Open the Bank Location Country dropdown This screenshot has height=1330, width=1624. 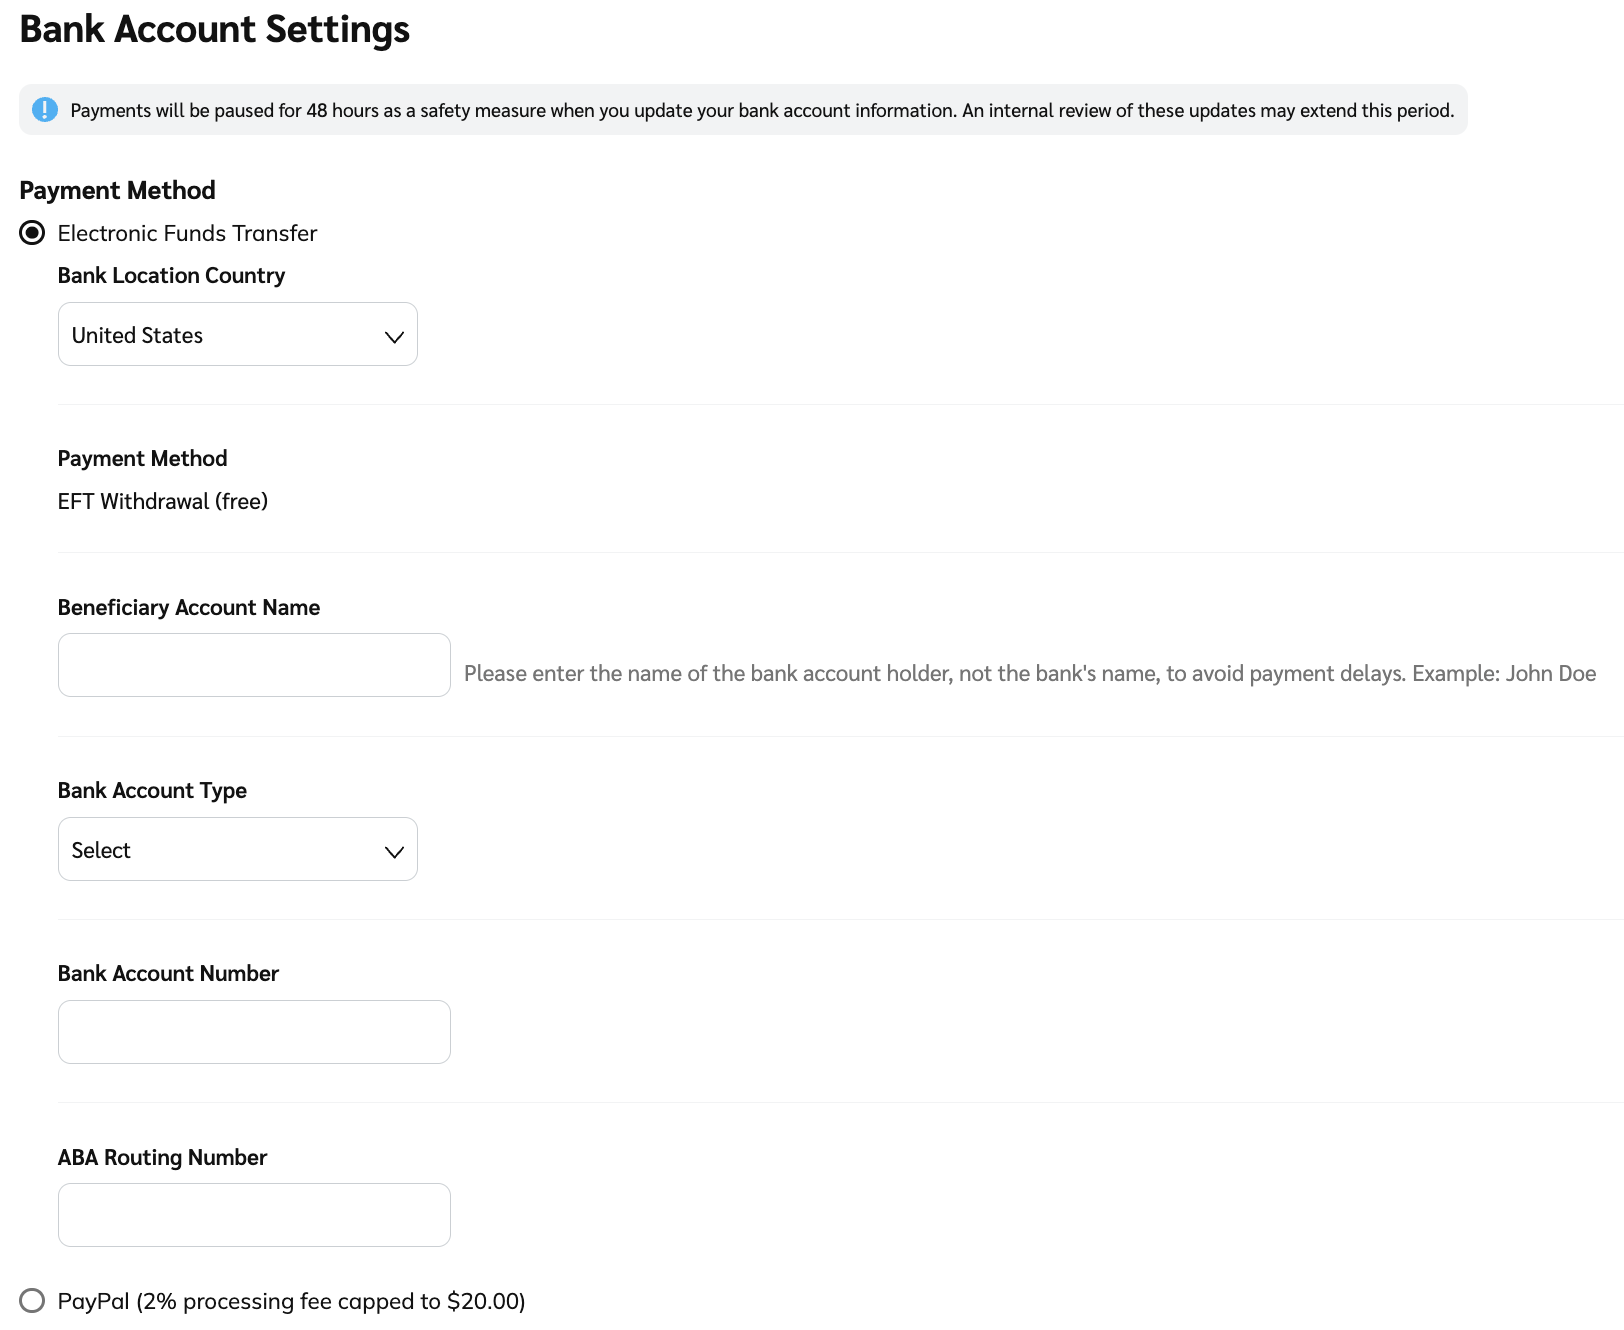click(237, 335)
